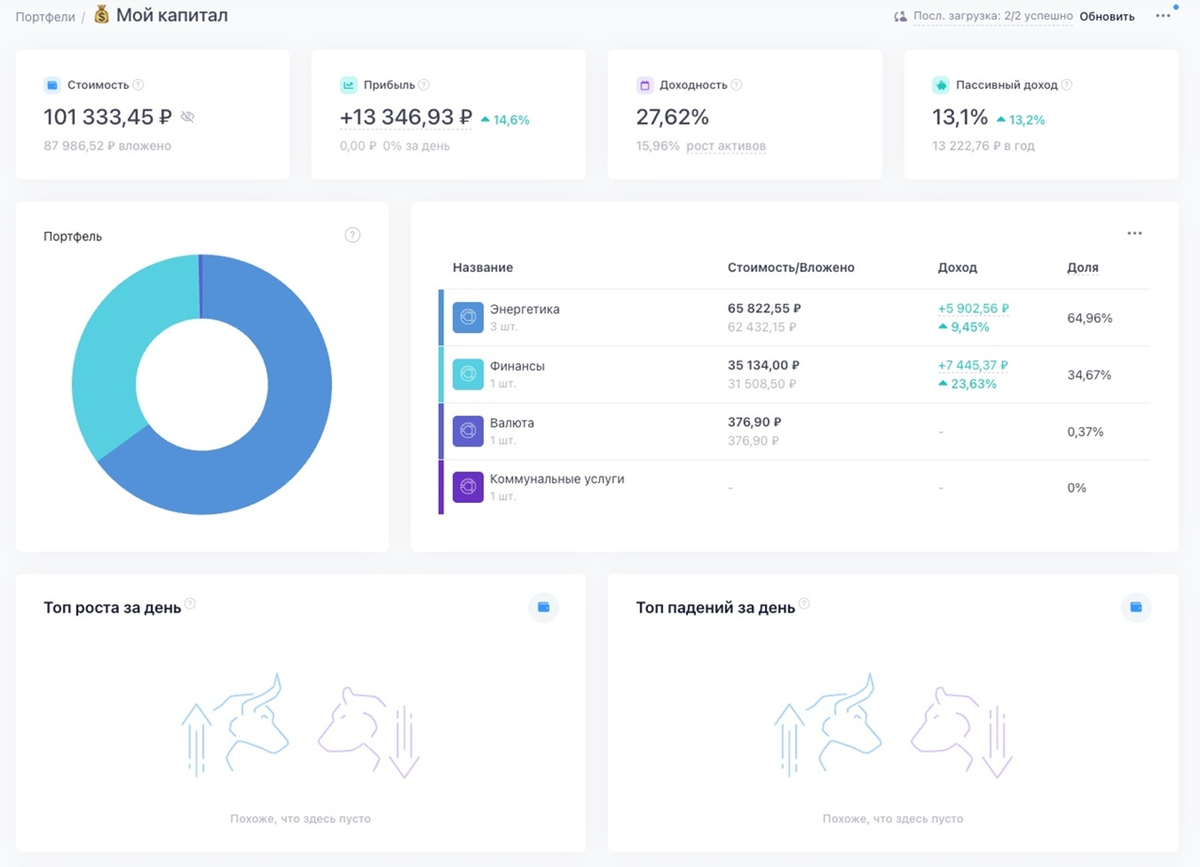Click the +5 902,56 ₽ income value
The image size is (1200, 867).
coord(973,309)
